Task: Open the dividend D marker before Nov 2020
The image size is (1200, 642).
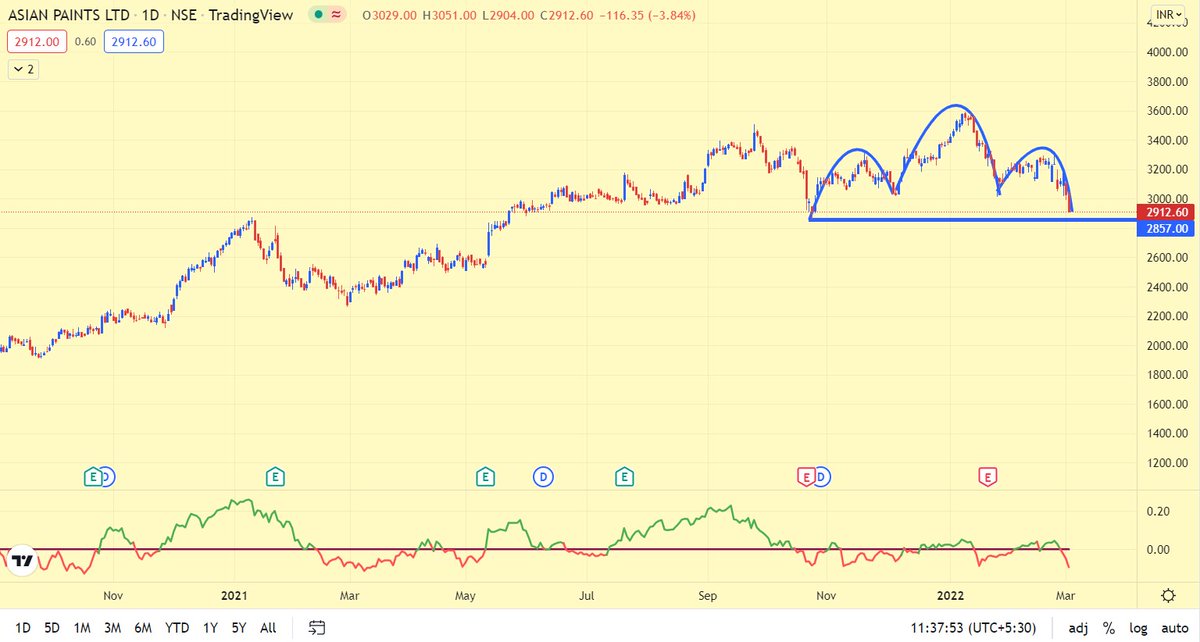Action: click(x=107, y=477)
